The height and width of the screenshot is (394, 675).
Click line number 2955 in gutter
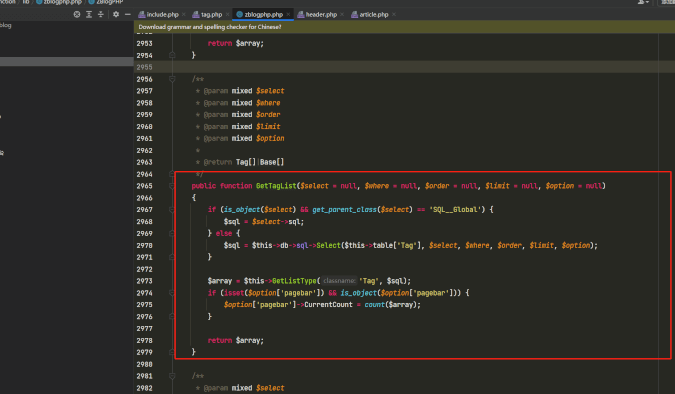click(144, 67)
